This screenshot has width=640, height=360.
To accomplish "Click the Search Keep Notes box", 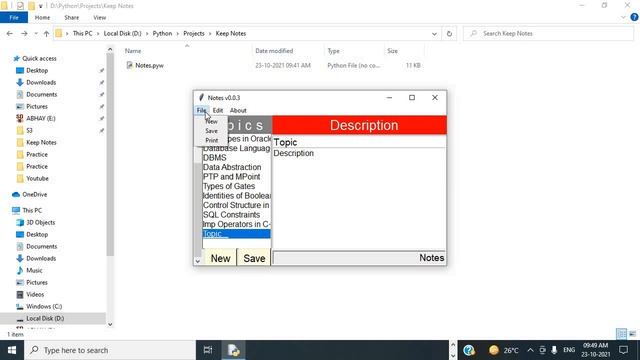I will coord(548,33).
